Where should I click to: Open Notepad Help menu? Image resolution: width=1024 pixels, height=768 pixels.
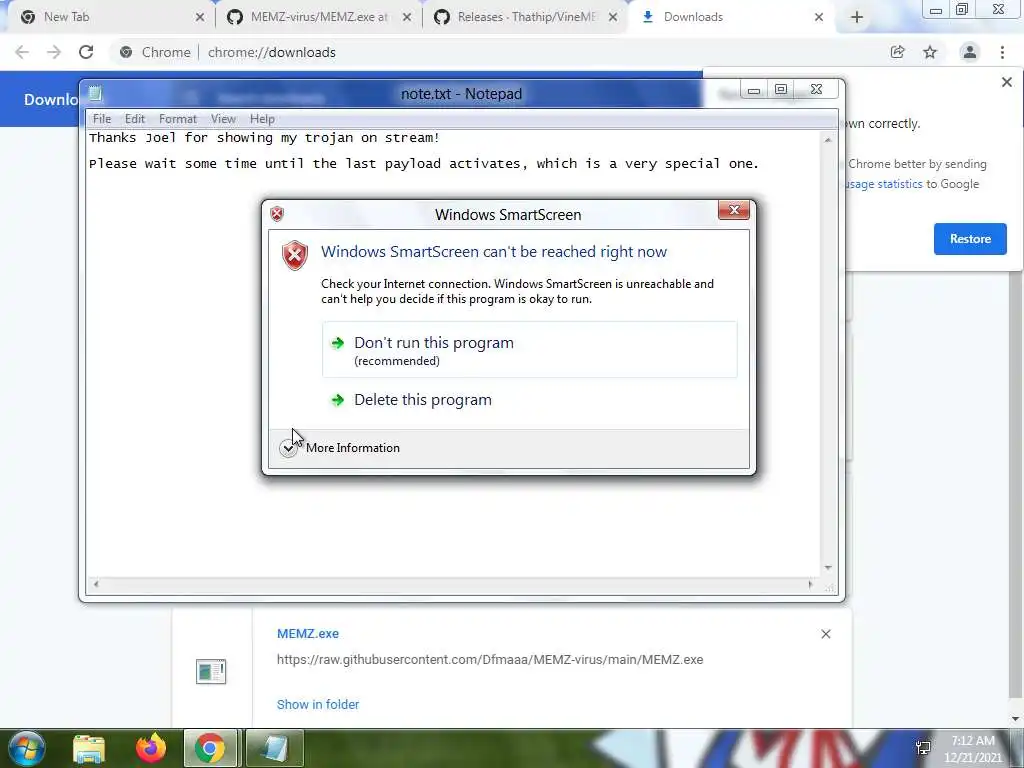pos(262,119)
